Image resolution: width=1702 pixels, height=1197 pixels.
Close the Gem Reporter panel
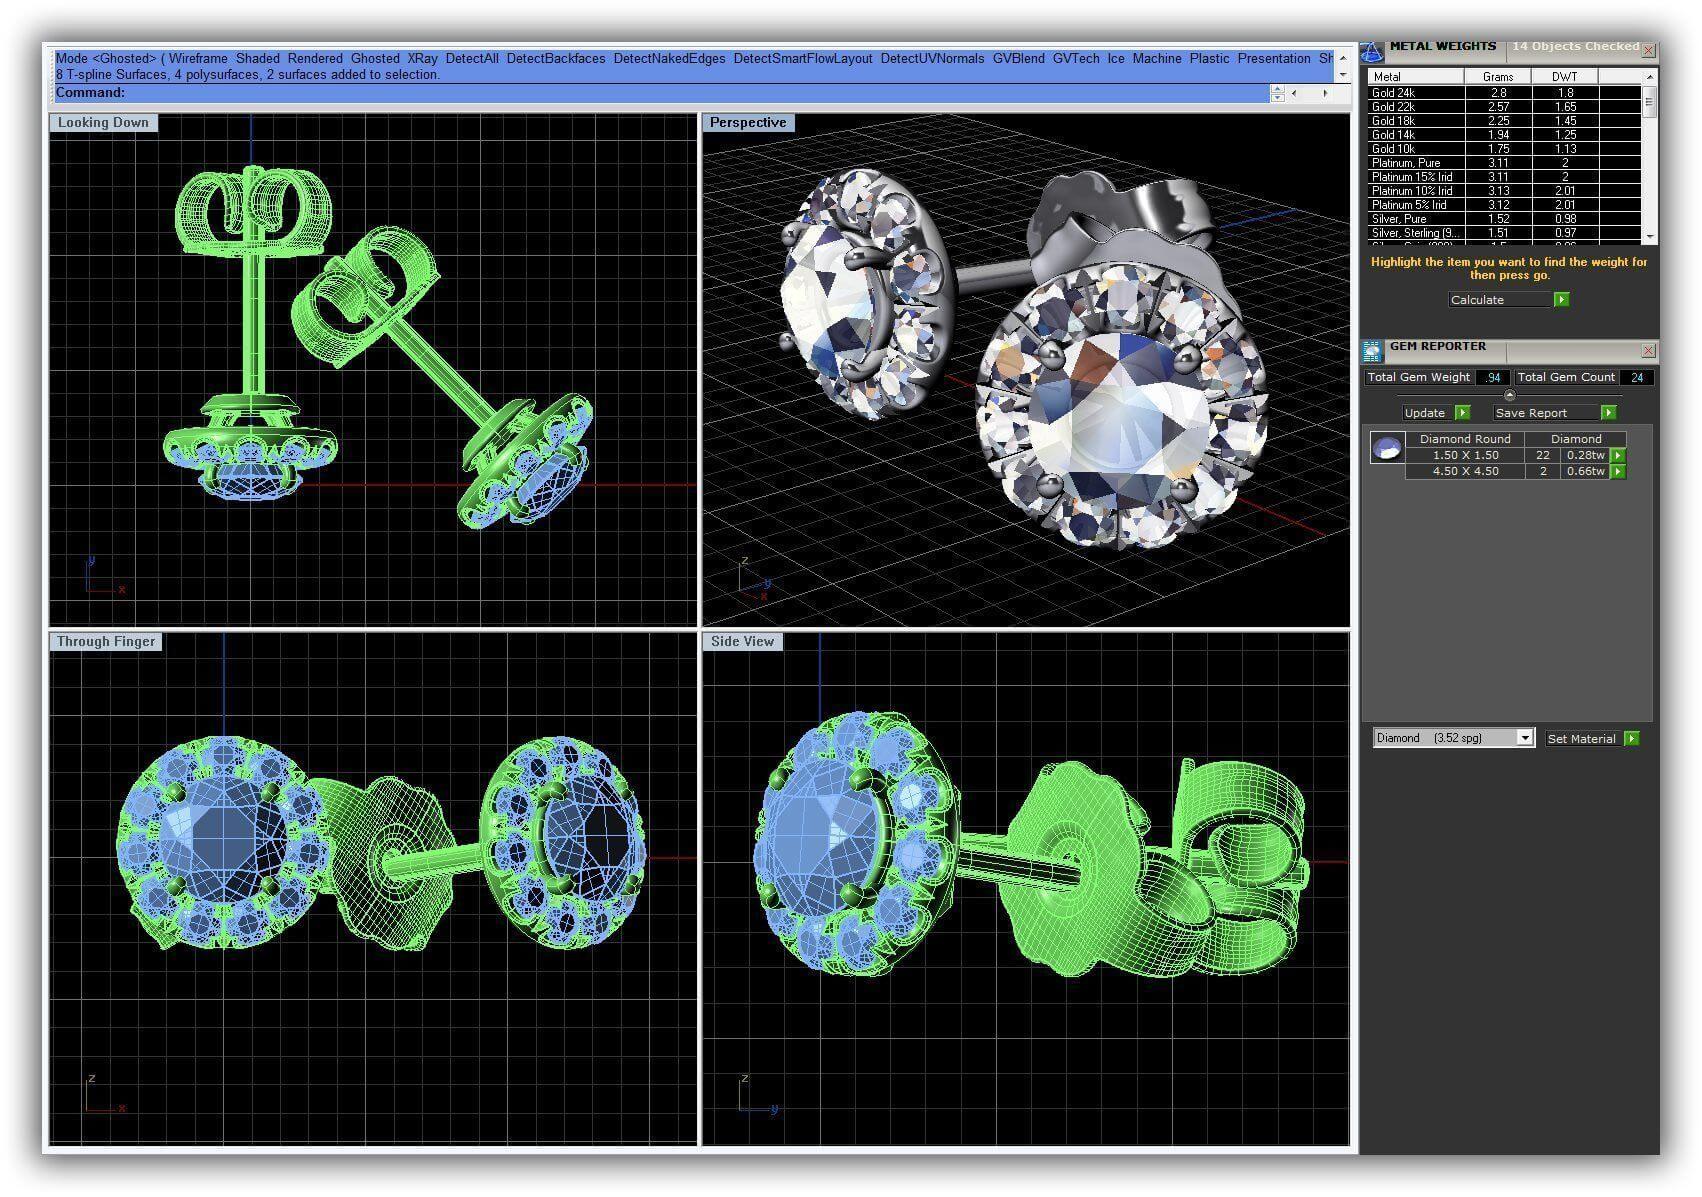tap(1648, 351)
